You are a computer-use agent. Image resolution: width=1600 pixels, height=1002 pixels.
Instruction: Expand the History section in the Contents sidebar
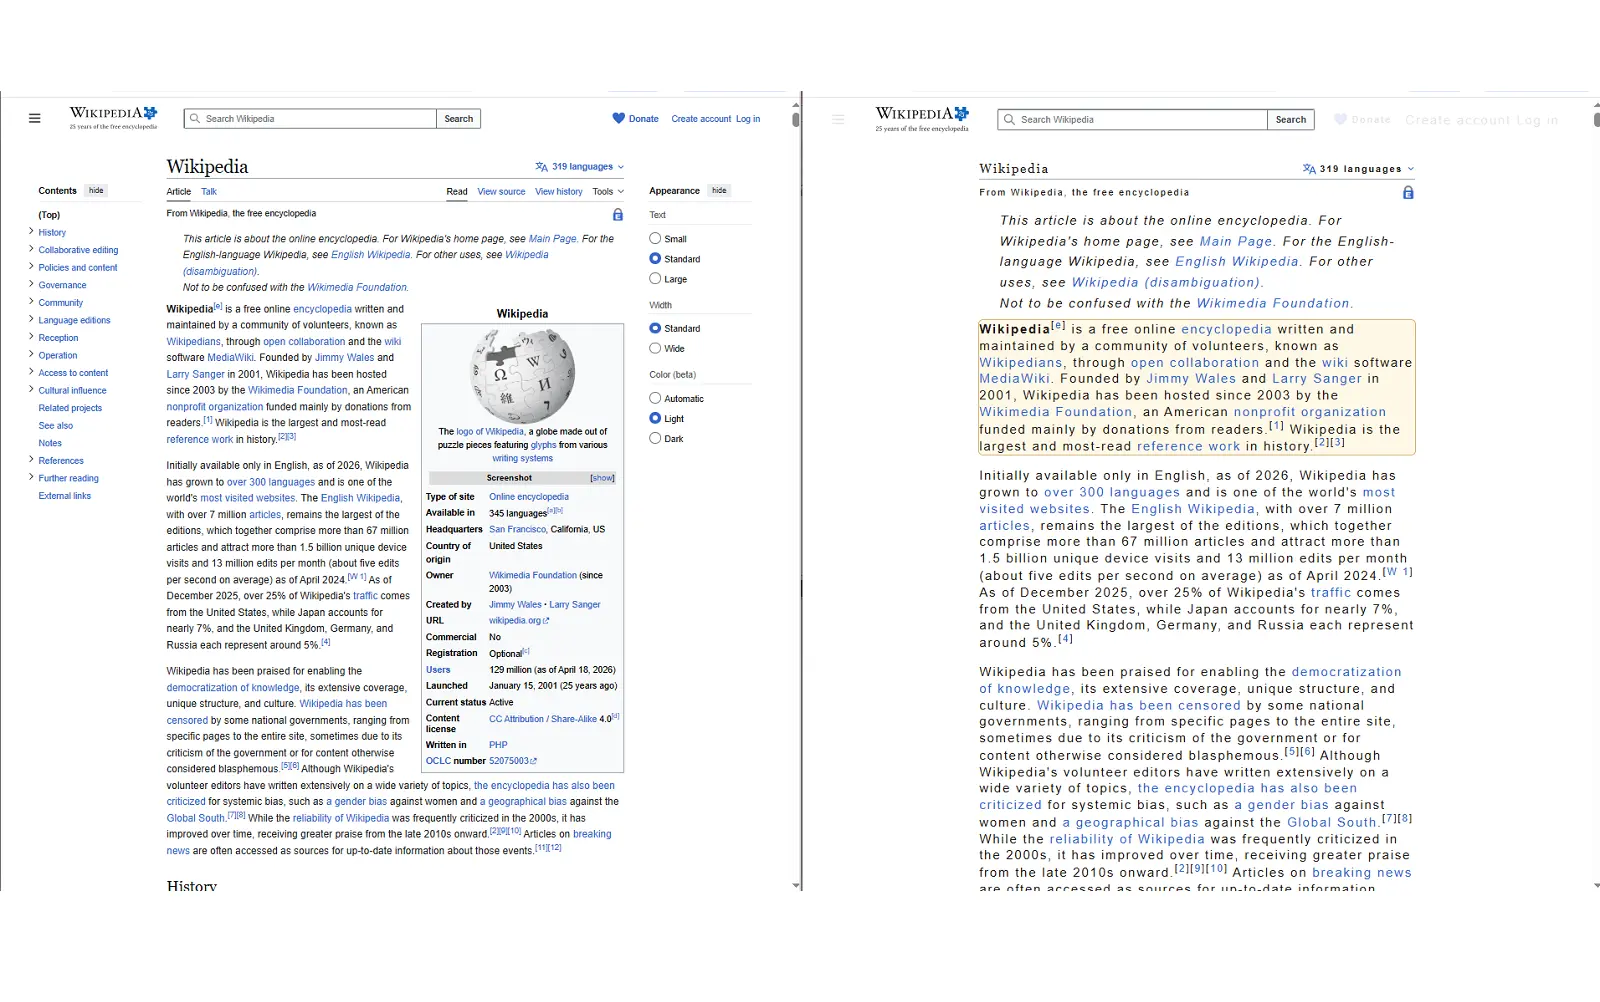point(33,231)
